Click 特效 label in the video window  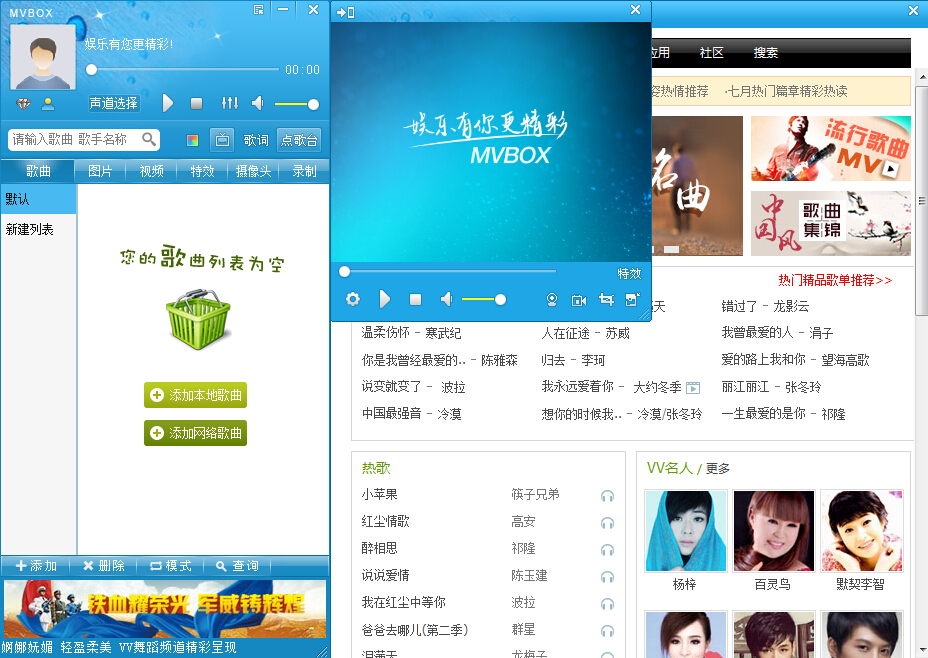[x=629, y=273]
